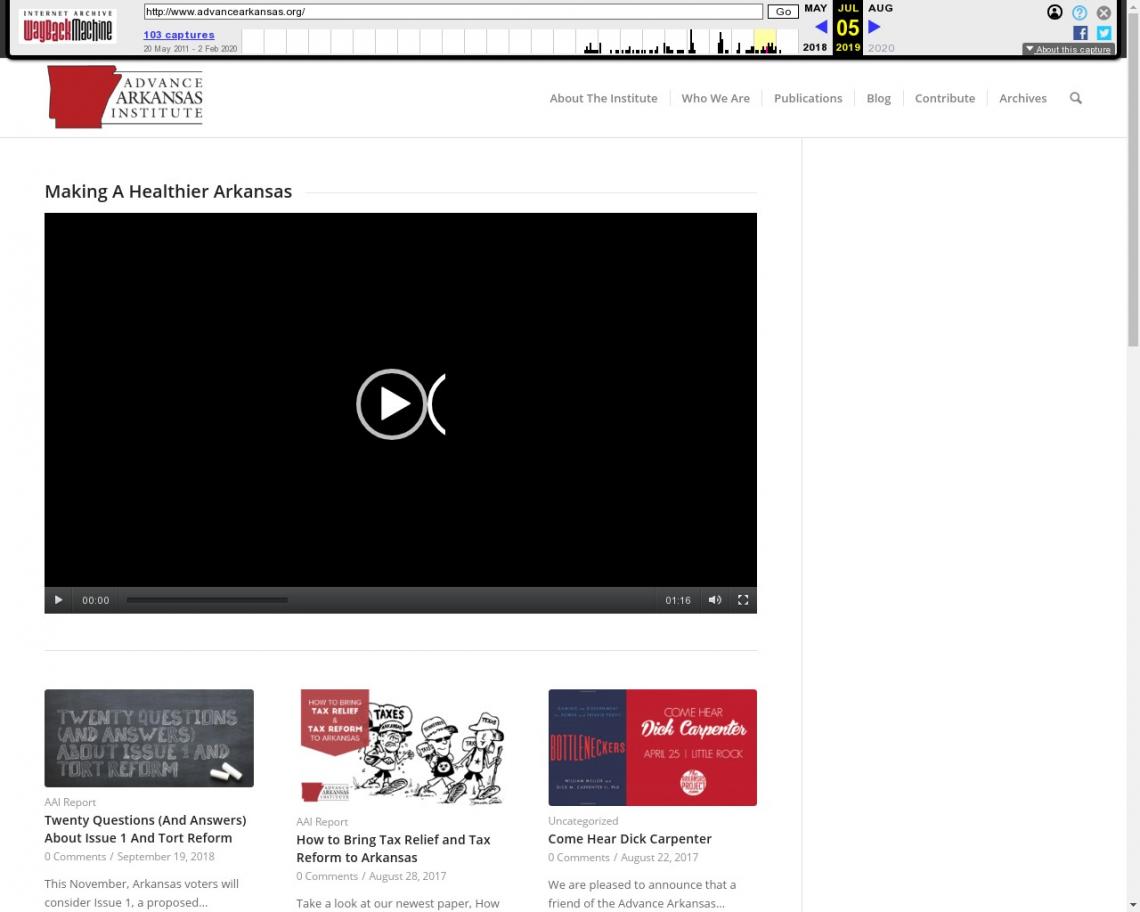View comments on Tax Relief post
Screen dimensions: 1140x912
[x=327, y=876]
